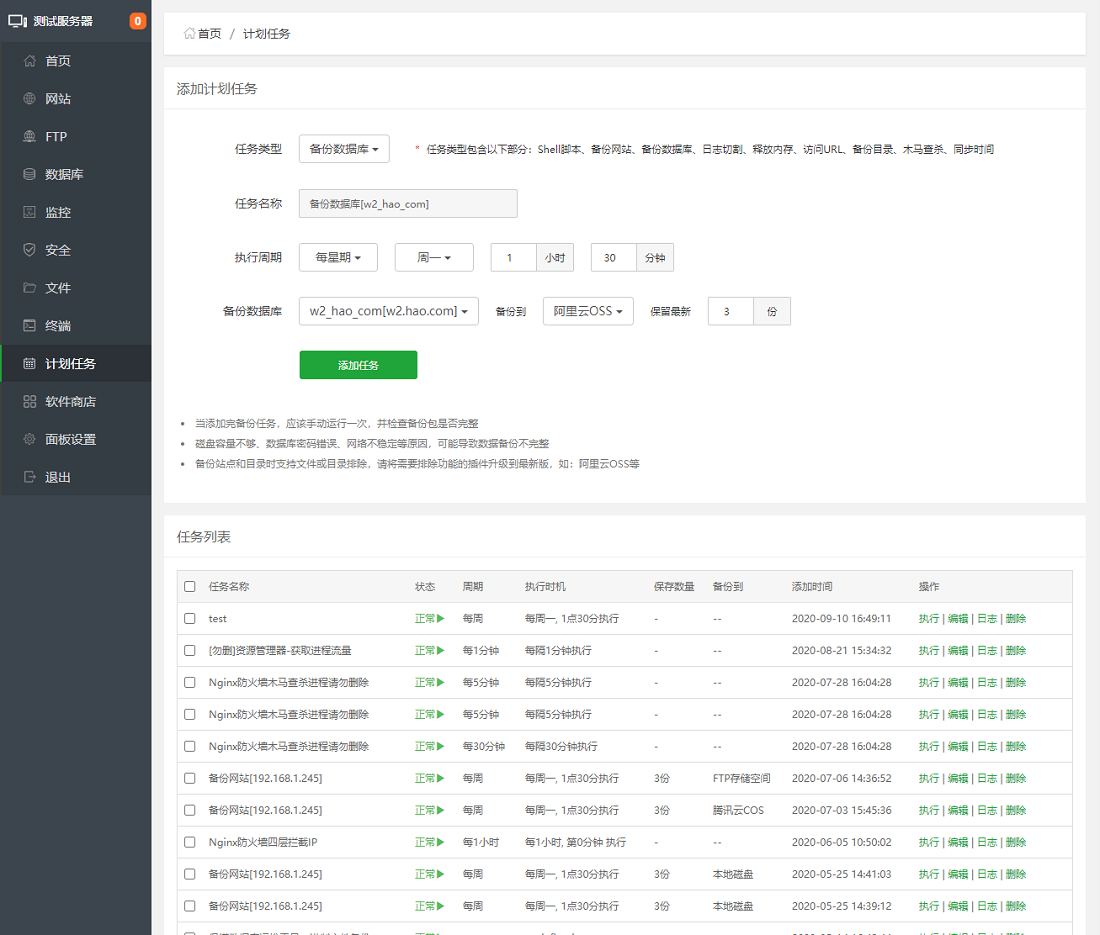Click the database icon for 数据库

[x=30, y=175]
